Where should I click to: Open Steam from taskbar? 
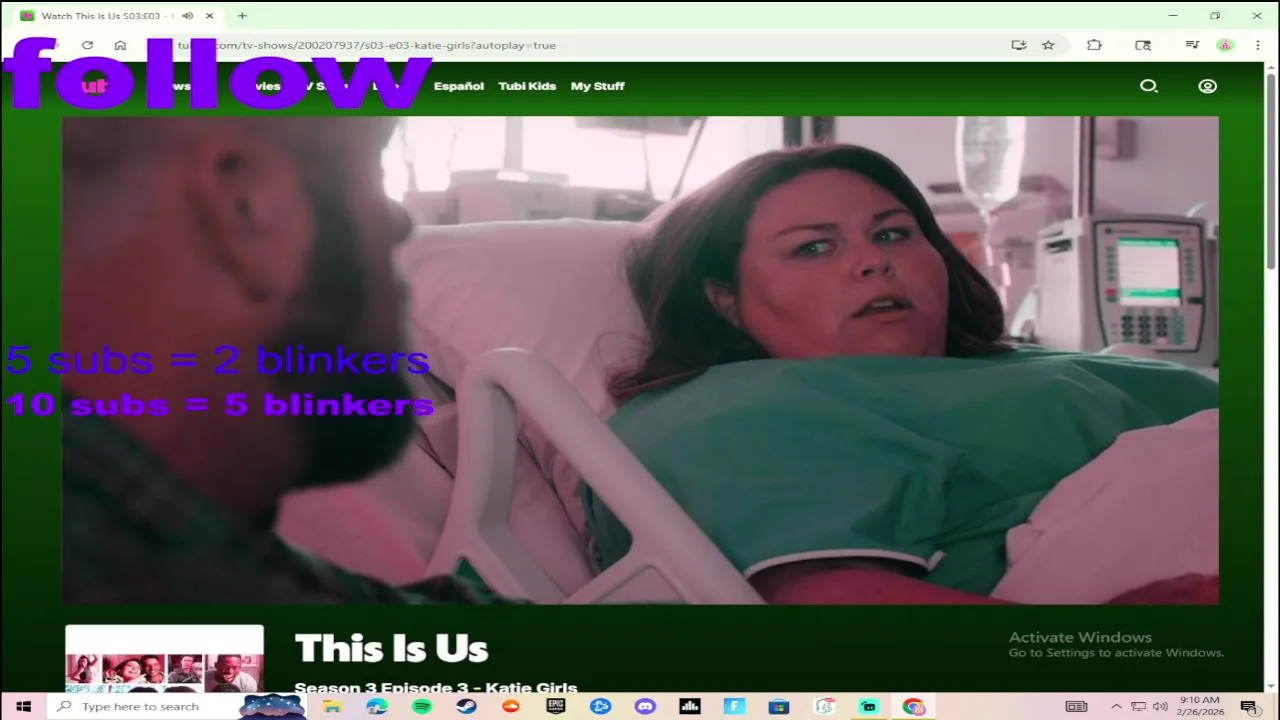tap(466, 706)
